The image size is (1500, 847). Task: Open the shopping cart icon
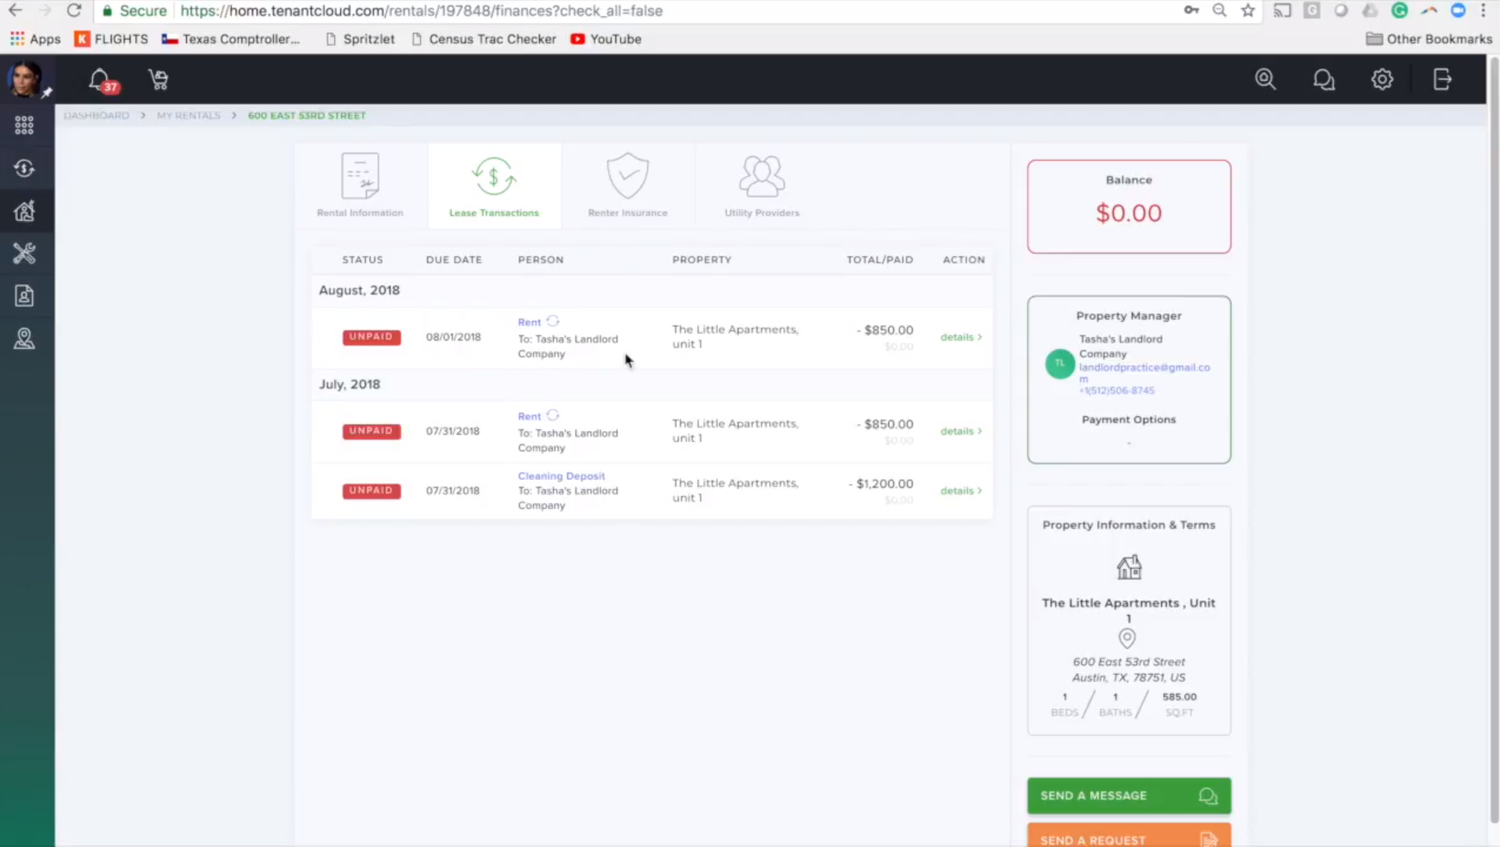[x=158, y=80]
